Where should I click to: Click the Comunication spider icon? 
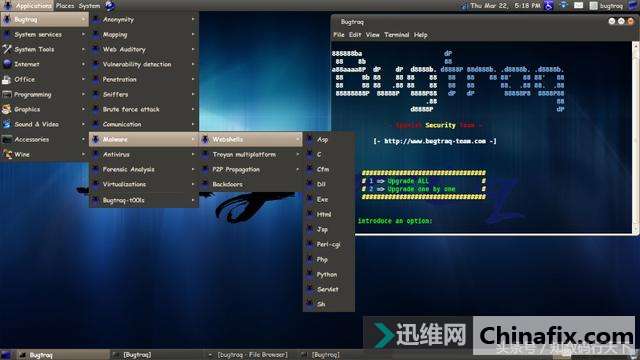click(x=96, y=124)
